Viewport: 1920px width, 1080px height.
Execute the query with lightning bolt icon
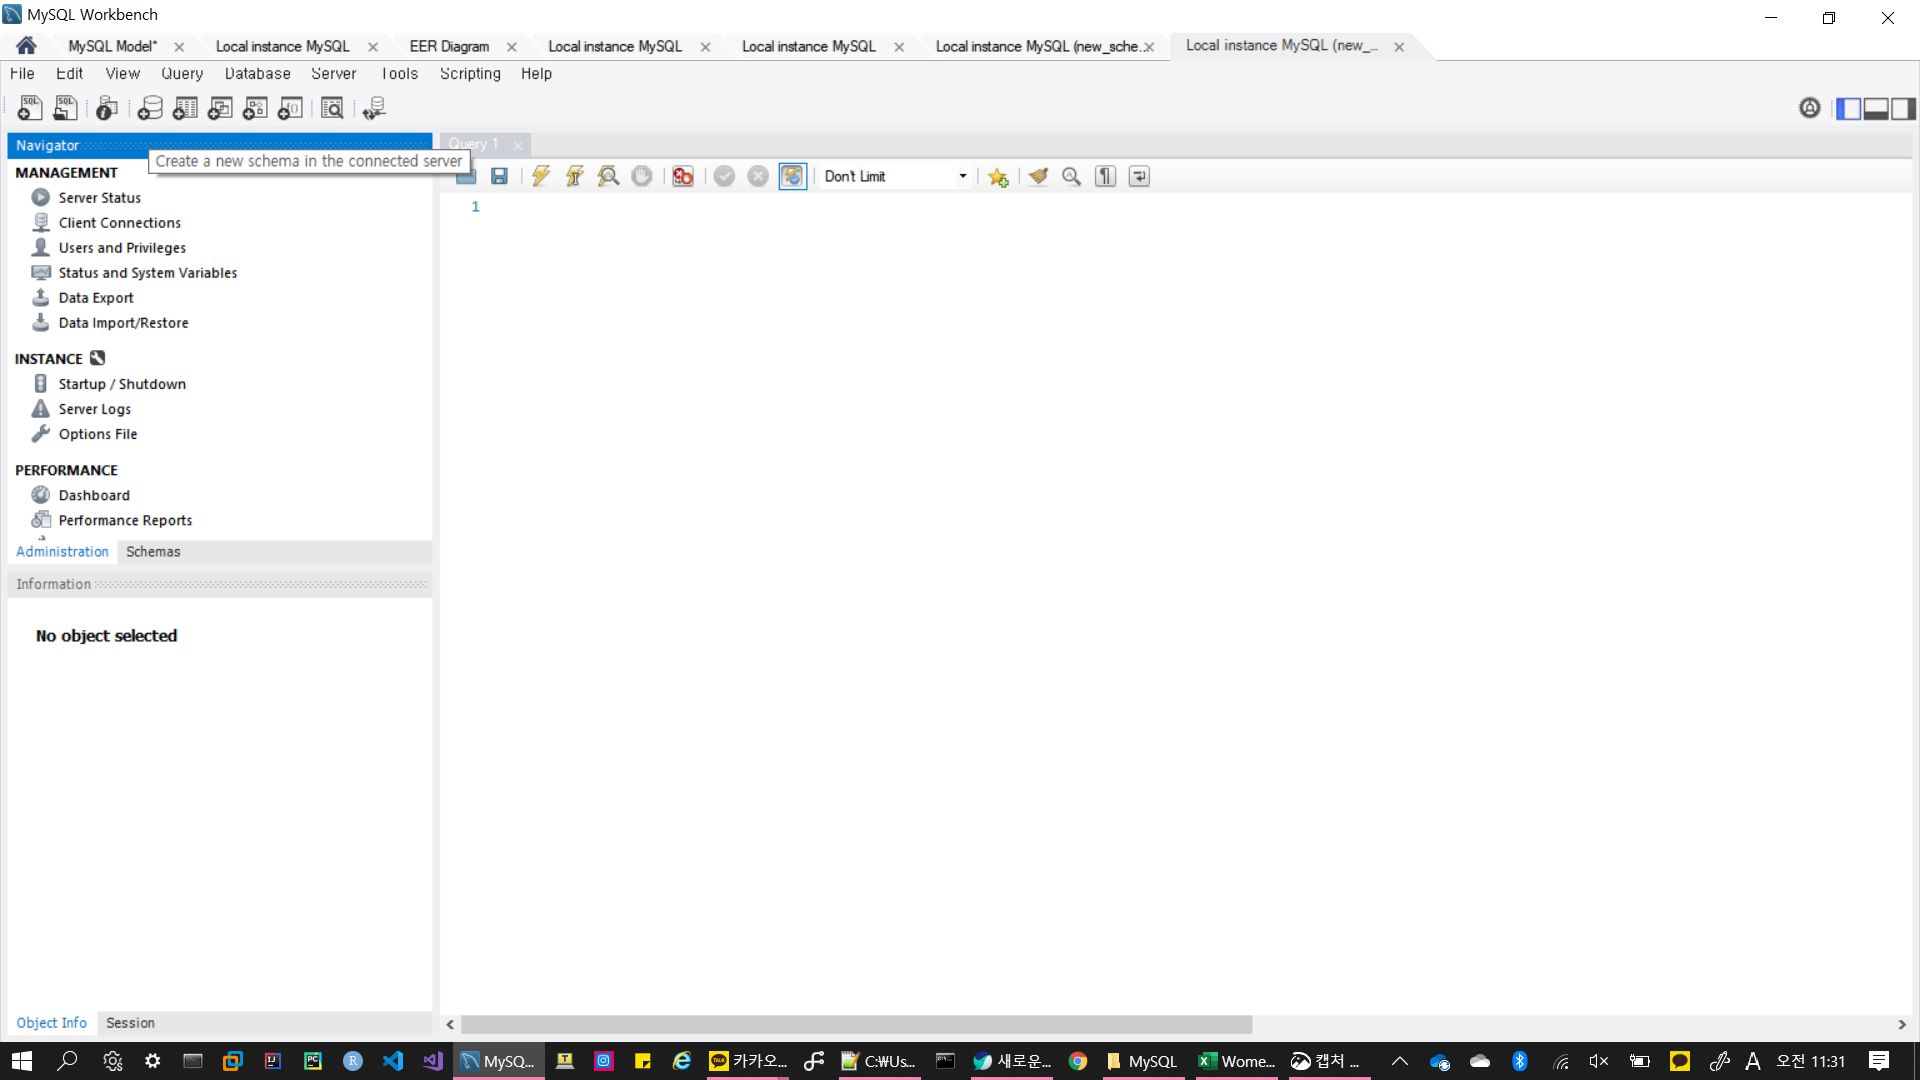point(541,176)
